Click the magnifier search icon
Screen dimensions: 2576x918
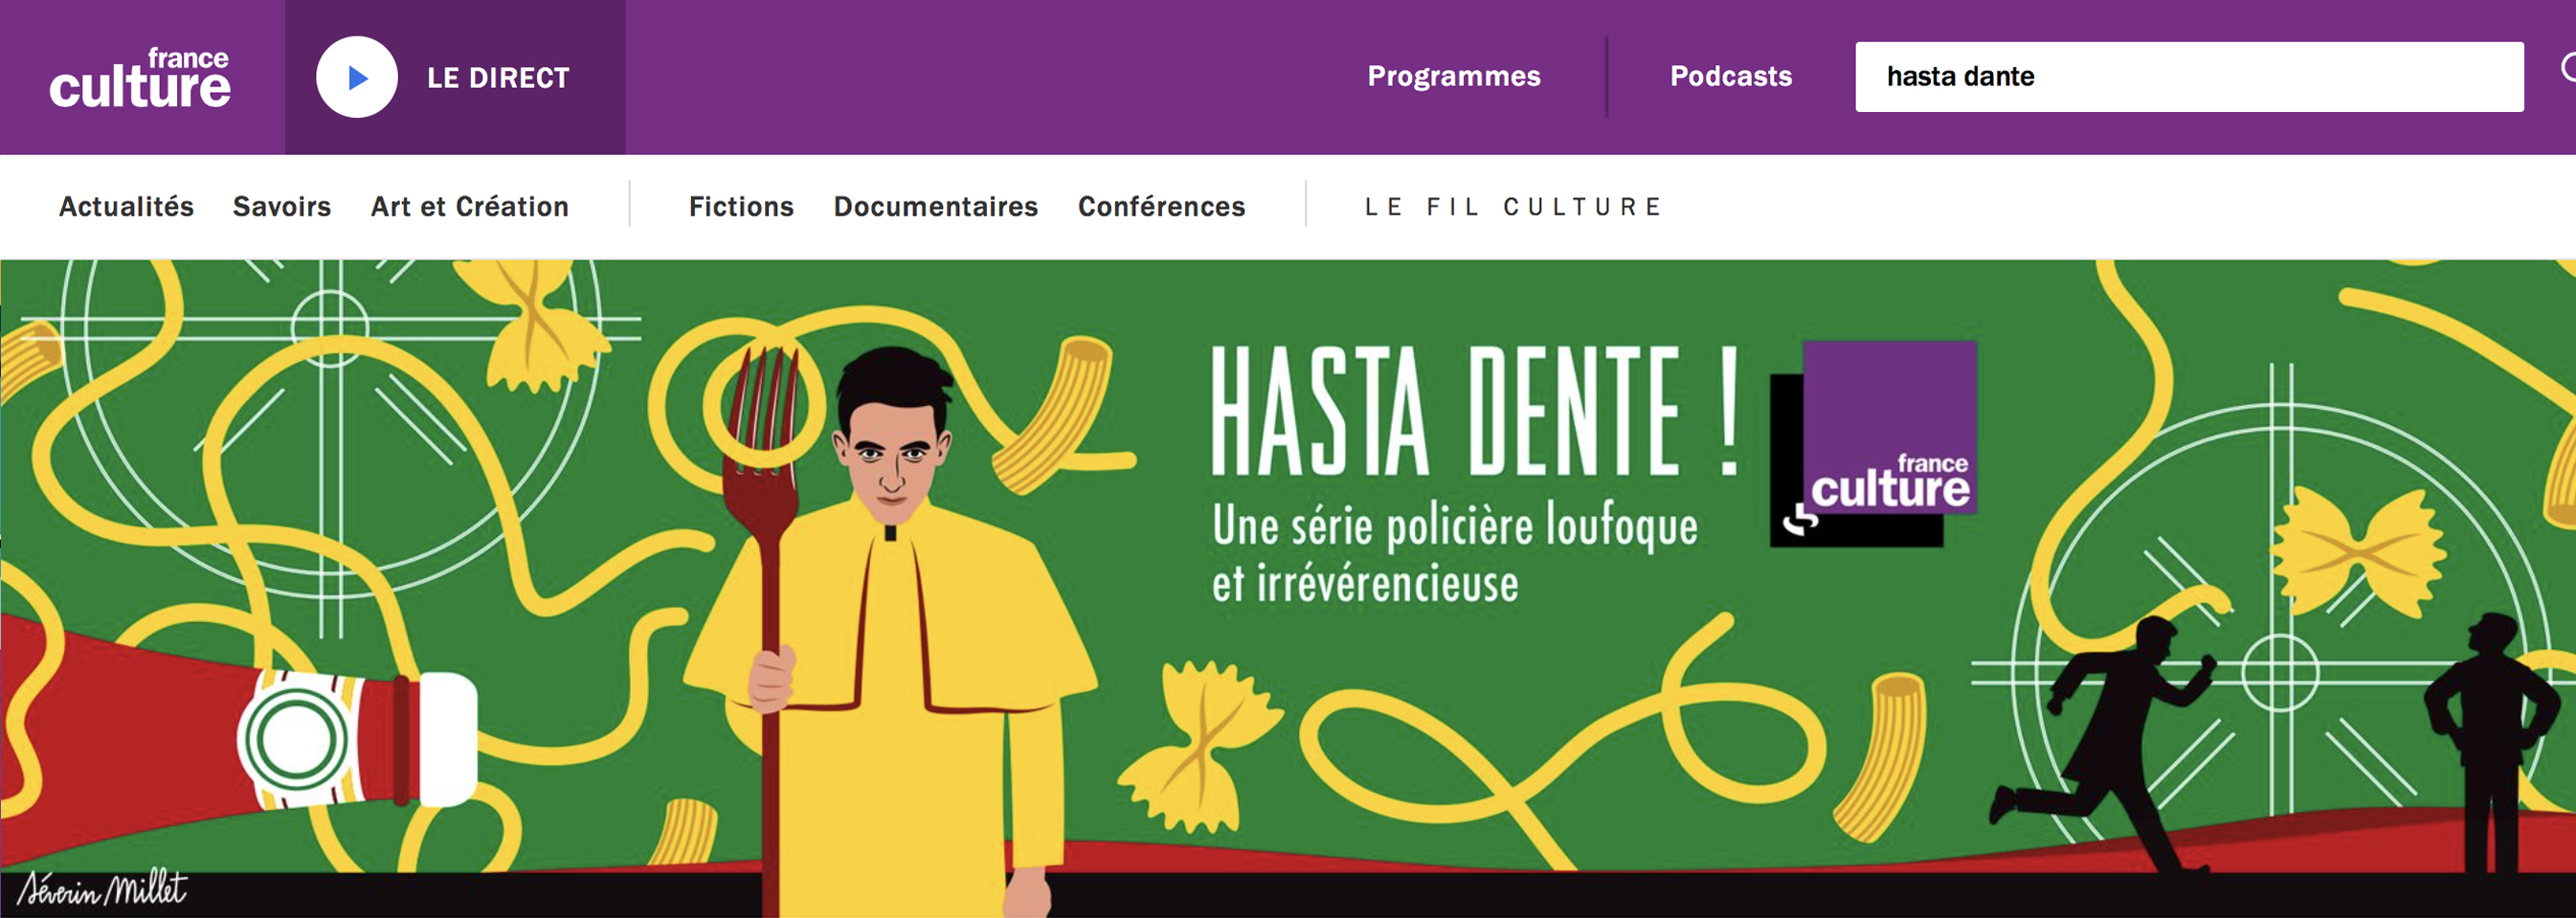pyautogui.click(x=2566, y=68)
